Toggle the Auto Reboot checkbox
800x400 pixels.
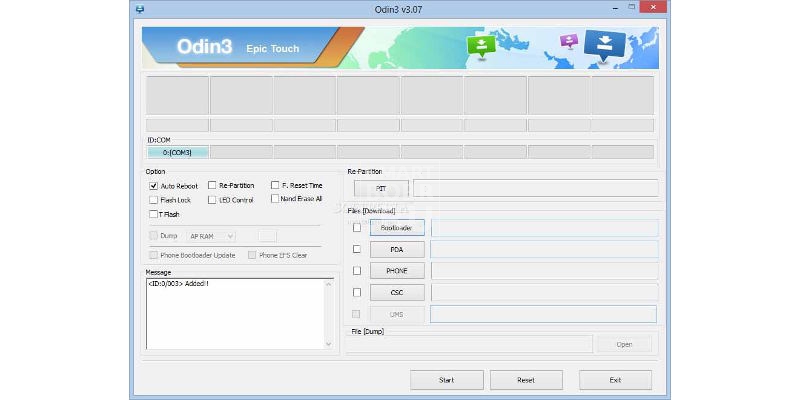click(x=154, y=186)
